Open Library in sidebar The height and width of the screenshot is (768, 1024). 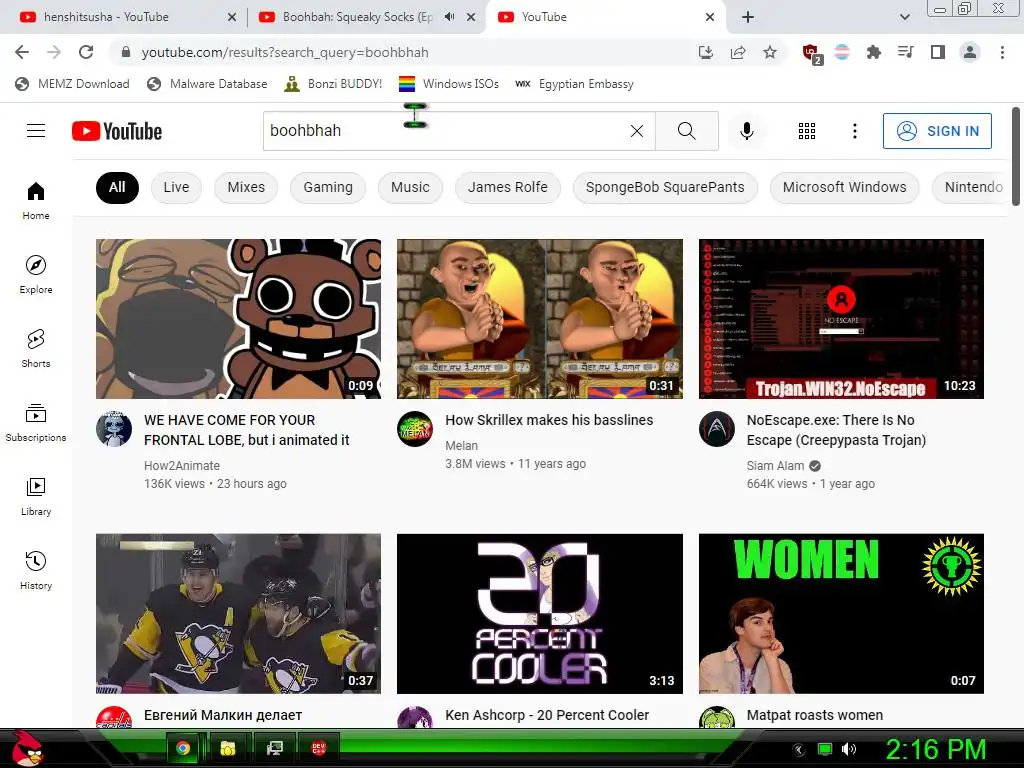[36, 496]
